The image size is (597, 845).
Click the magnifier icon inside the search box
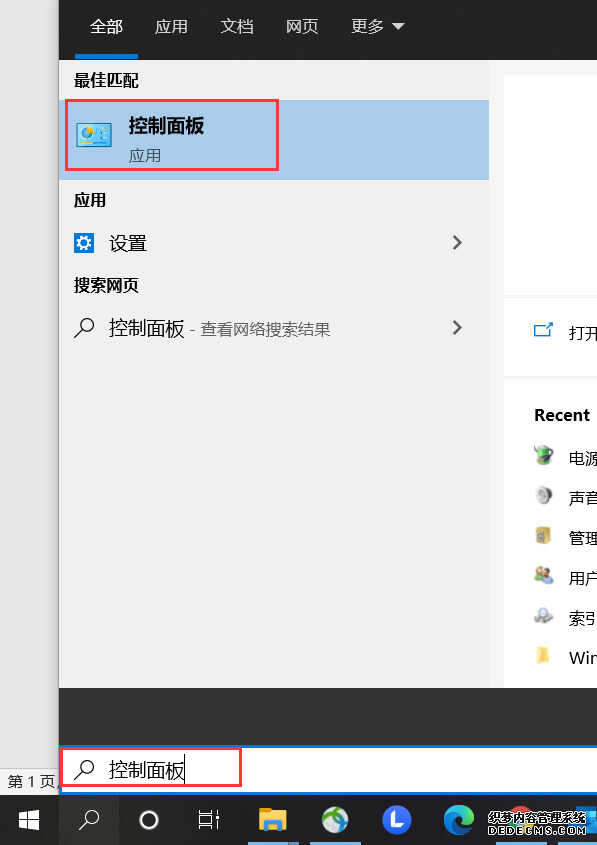pos(84,770)
